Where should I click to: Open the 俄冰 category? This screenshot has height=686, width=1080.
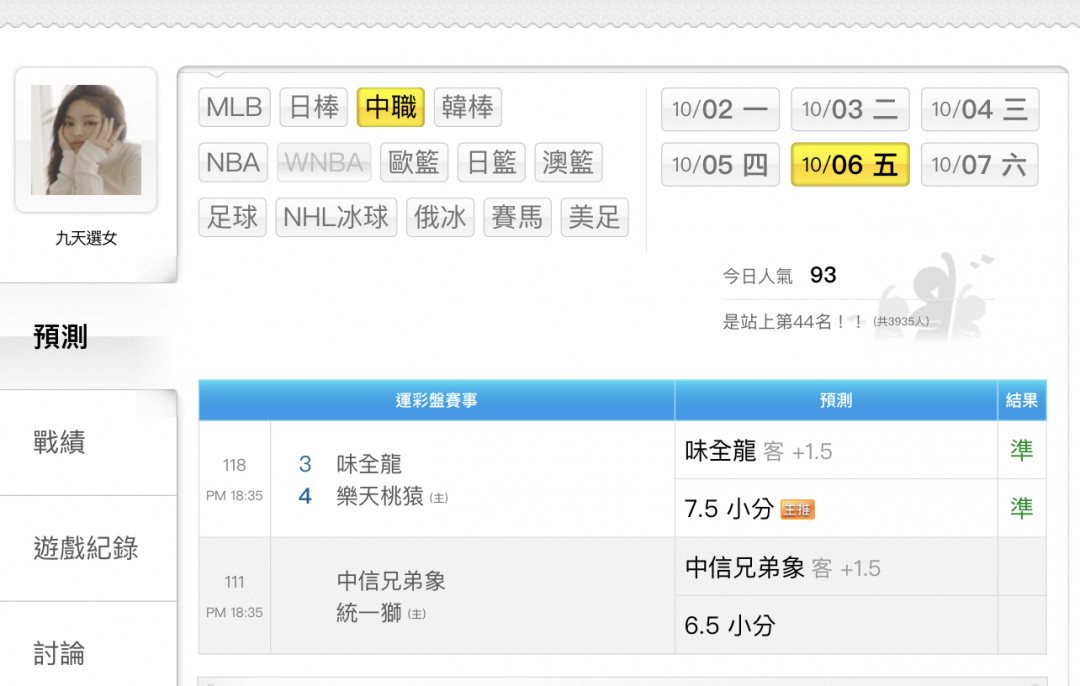(x=440, y=218)
